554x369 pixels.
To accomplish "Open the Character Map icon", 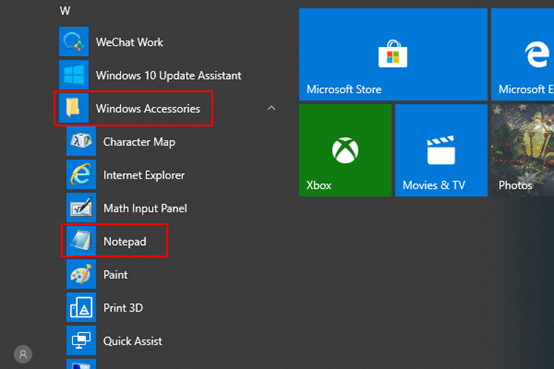I will coord(81,141).
